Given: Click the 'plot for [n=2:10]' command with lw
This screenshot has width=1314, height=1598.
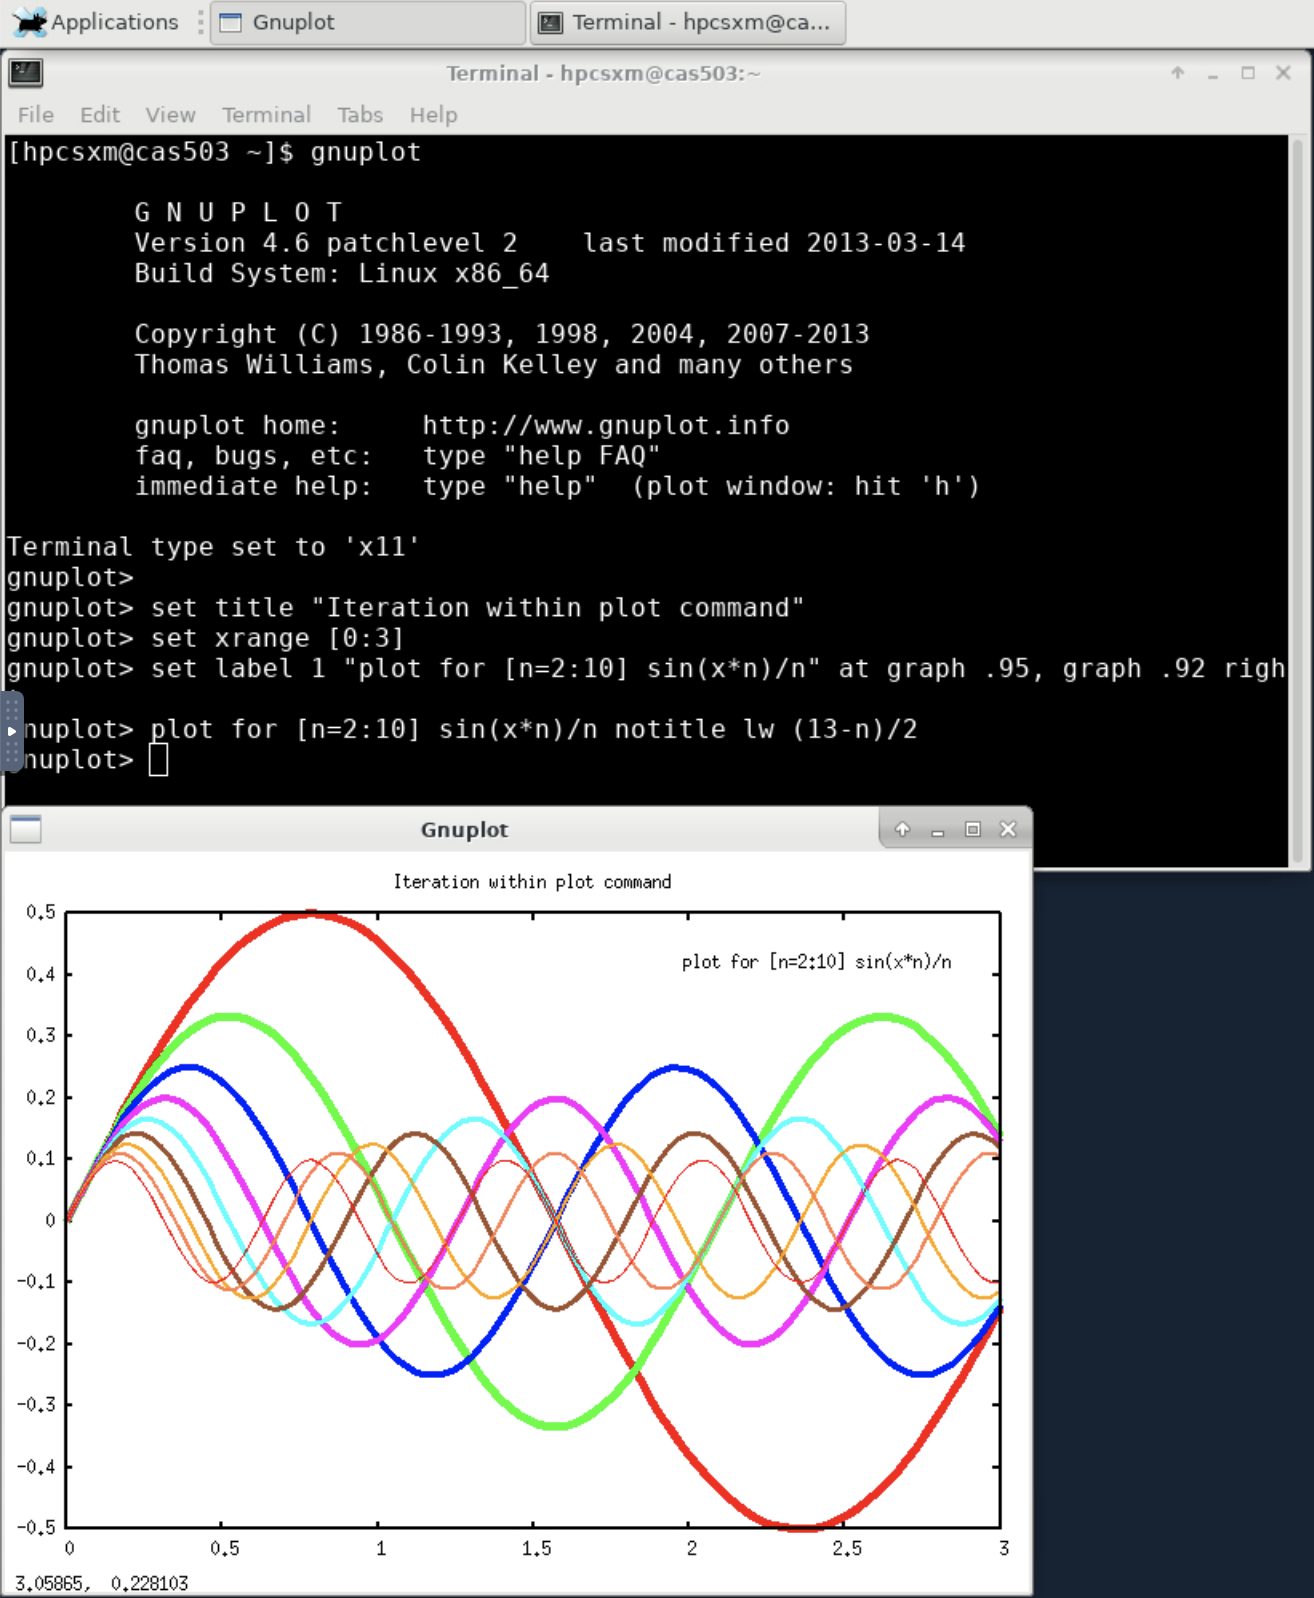Looking at the screenshot, I should coord(470,730).
